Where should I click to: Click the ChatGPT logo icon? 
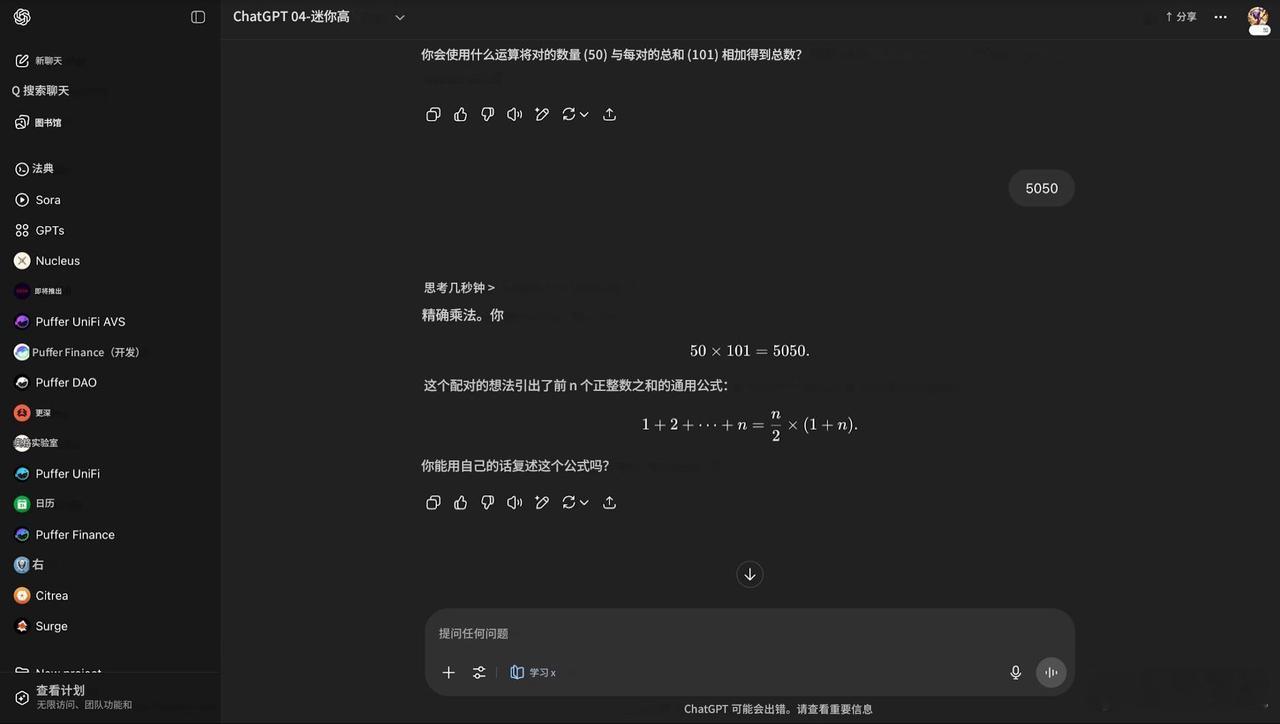pyautogui.click(x=22, y=17)
